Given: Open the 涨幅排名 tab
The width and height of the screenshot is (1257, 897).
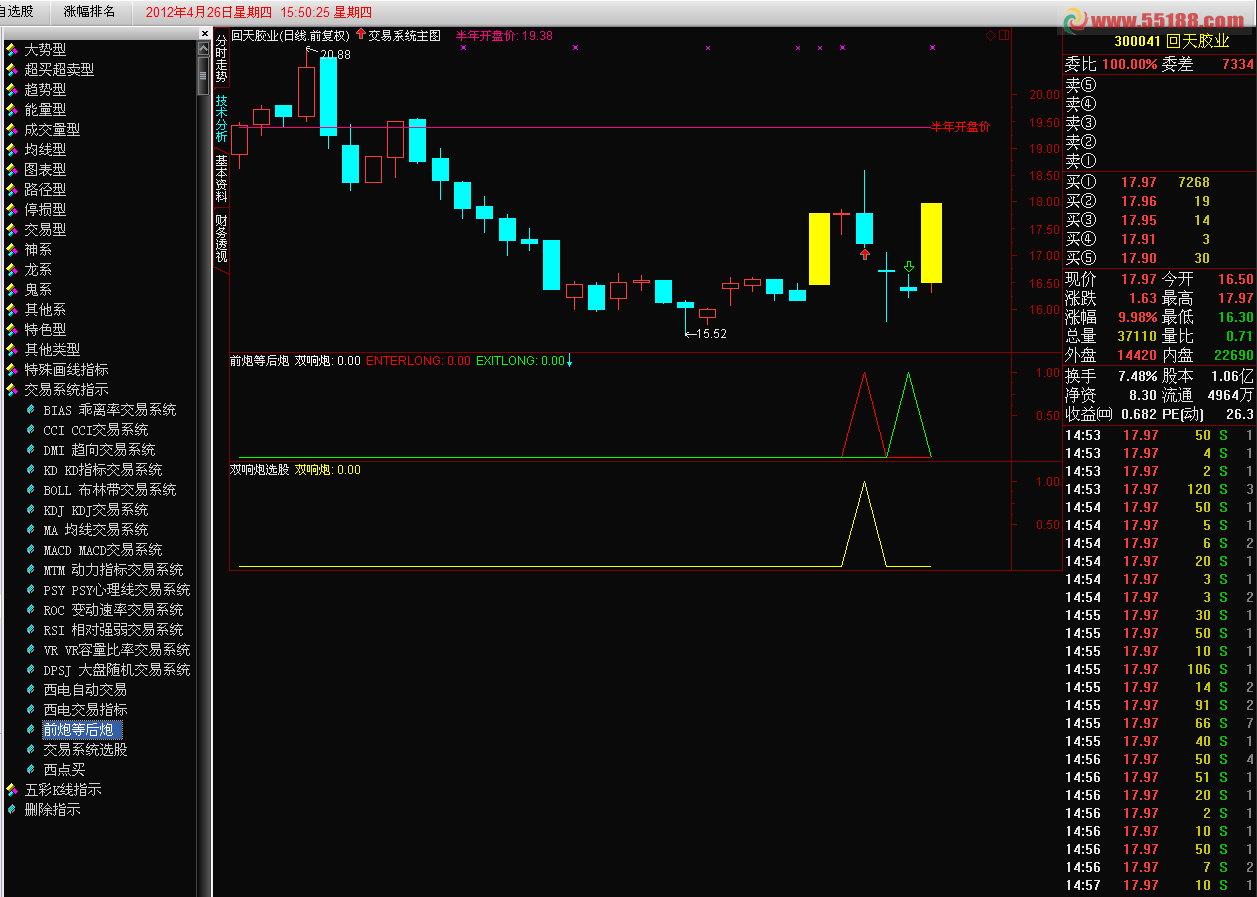Looking at the screenshot, I should tap(89, 12).
